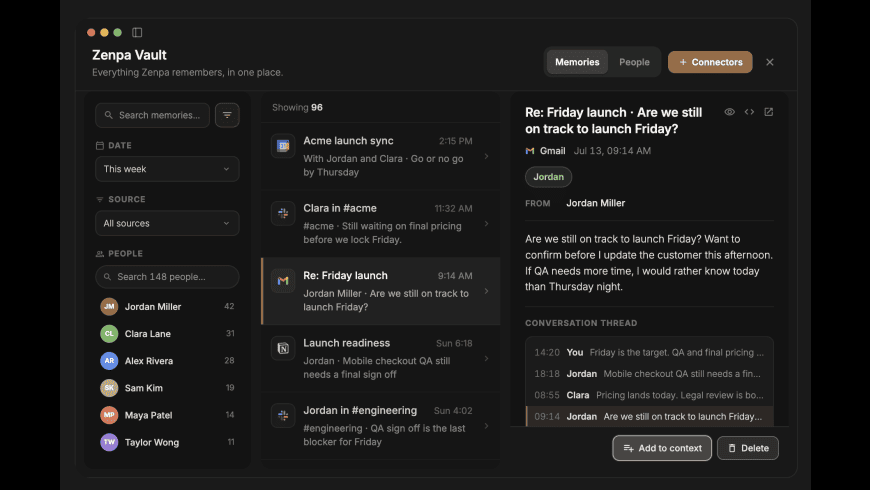This screenshot has width=870, height=490.
Task: Click Jordan Miller's JM avatar
Action: click(109, 306)
